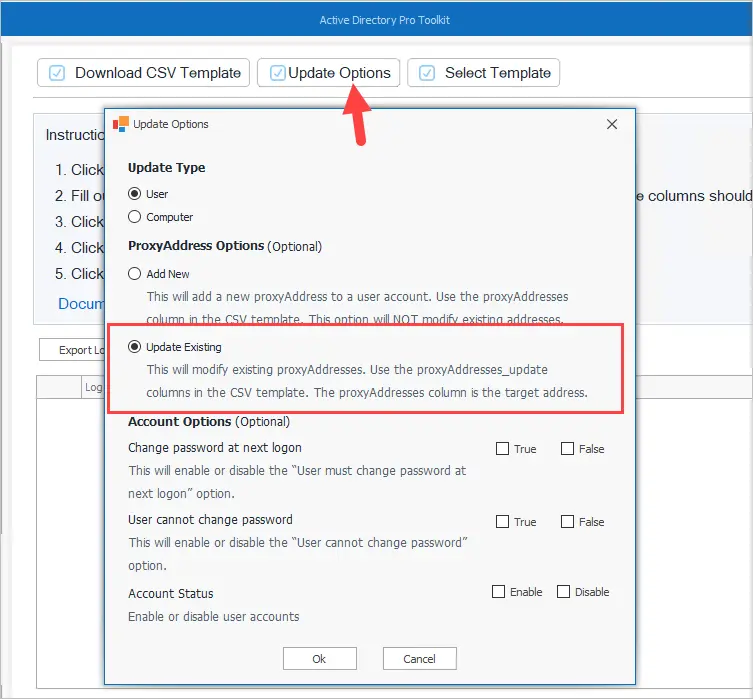
Task: Check True for Change password at next logon
Action: 502,448
